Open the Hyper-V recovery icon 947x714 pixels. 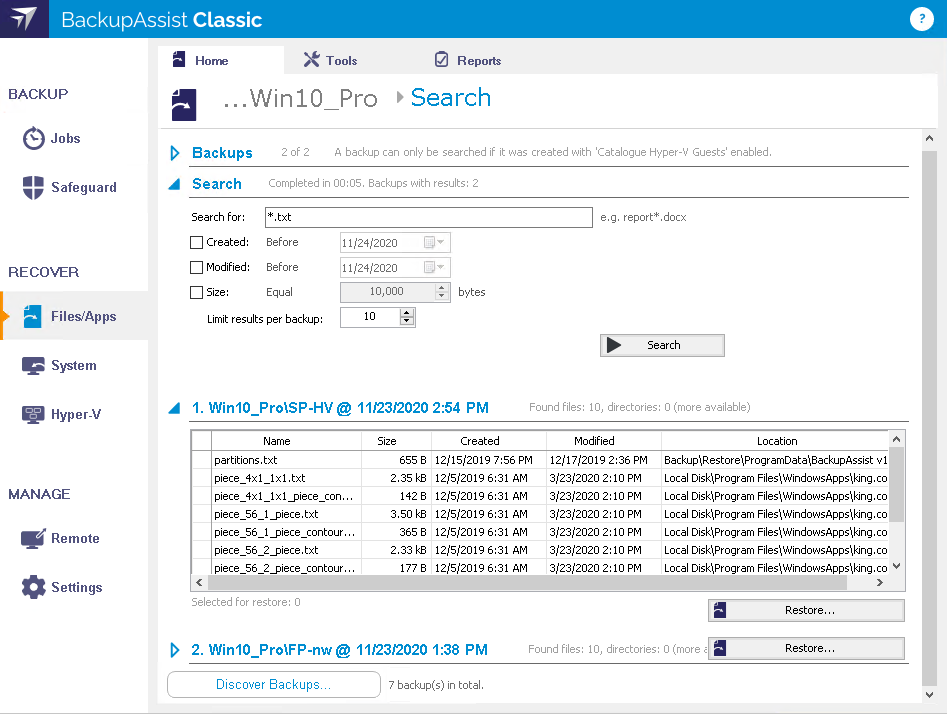34,415
